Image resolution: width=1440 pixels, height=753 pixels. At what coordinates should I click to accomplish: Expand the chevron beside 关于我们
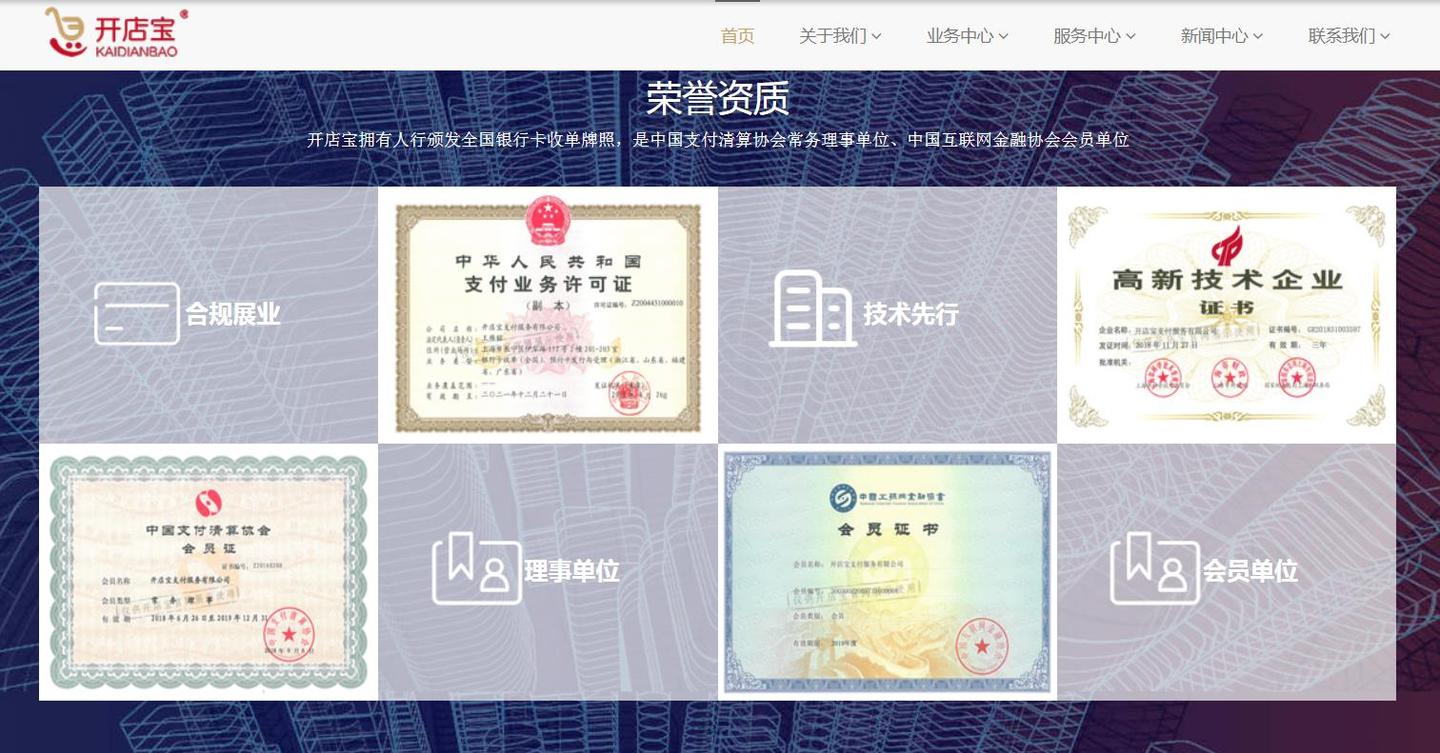click(x=877, y=37)
